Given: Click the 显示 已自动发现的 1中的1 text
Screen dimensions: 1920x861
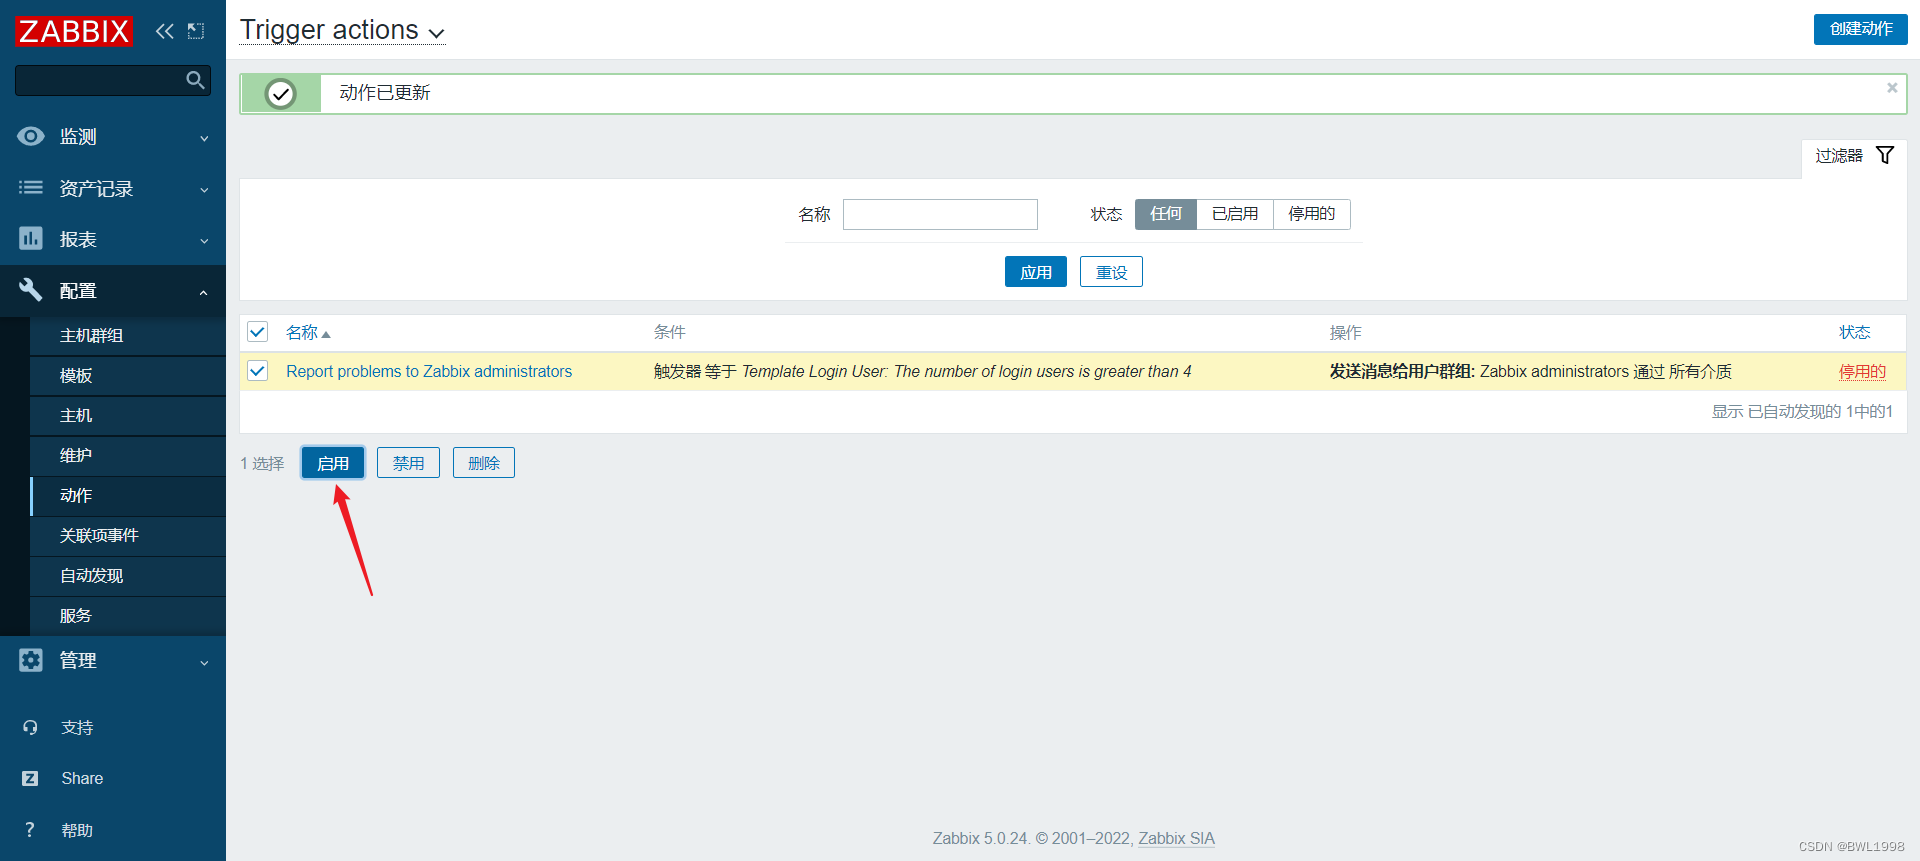Looking at the screenshot, I should (x=1802, y=411).
